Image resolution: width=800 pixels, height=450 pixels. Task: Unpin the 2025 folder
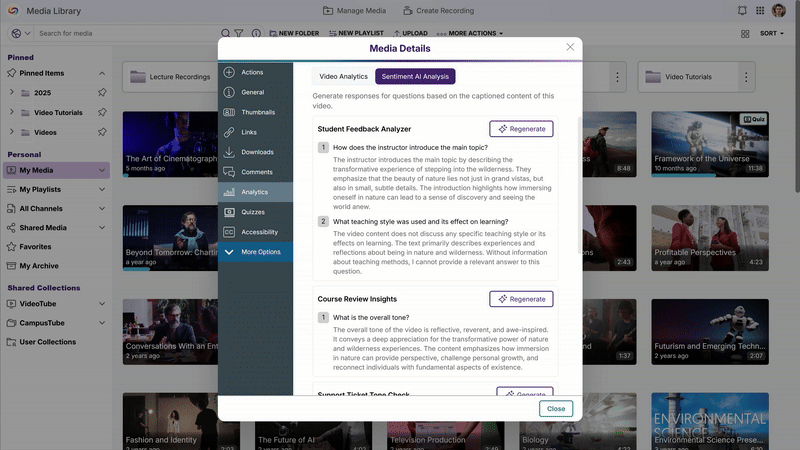point(102,93)
